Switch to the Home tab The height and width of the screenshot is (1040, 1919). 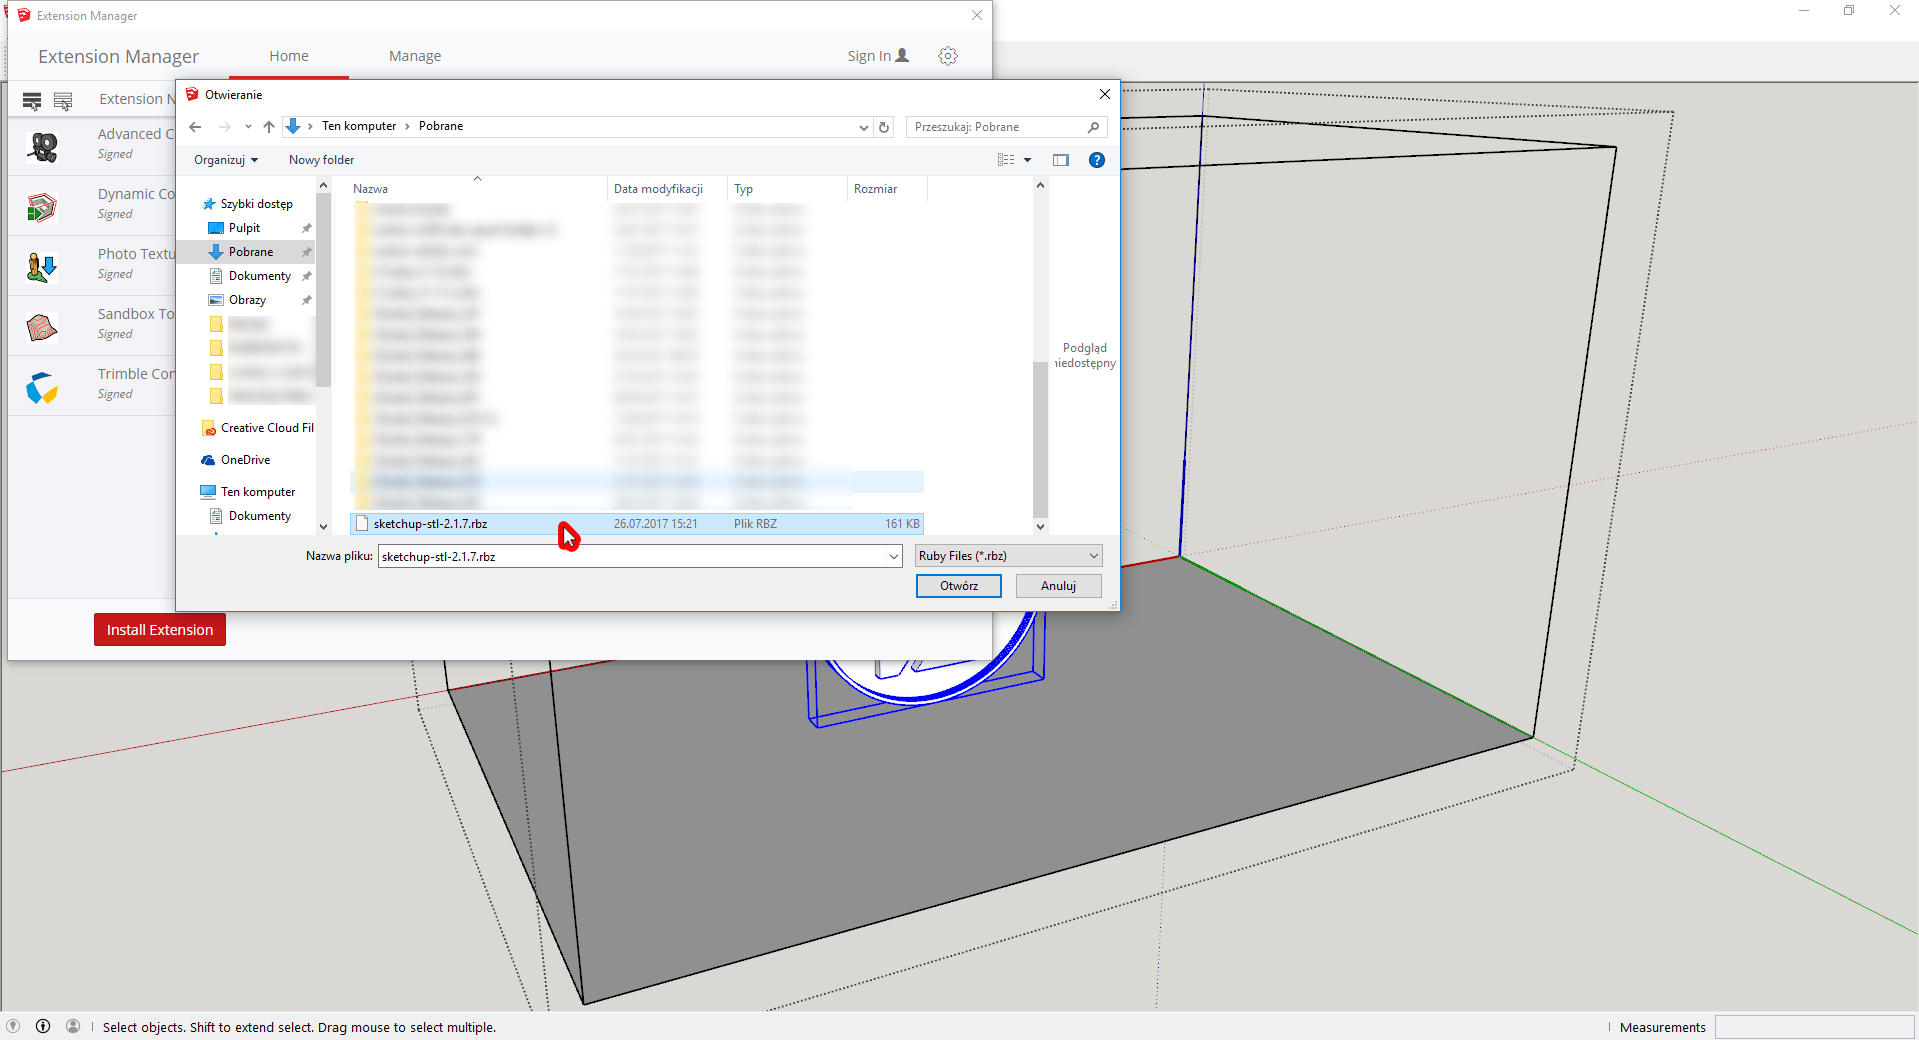point(289,56)
